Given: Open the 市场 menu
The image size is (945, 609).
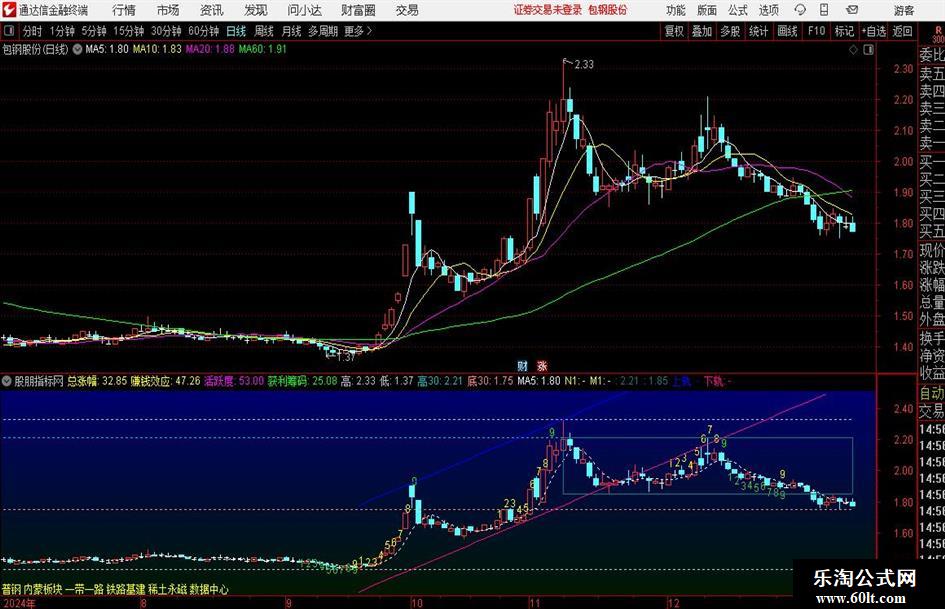Looking at the screenshot, I should [x=168, y=10].
